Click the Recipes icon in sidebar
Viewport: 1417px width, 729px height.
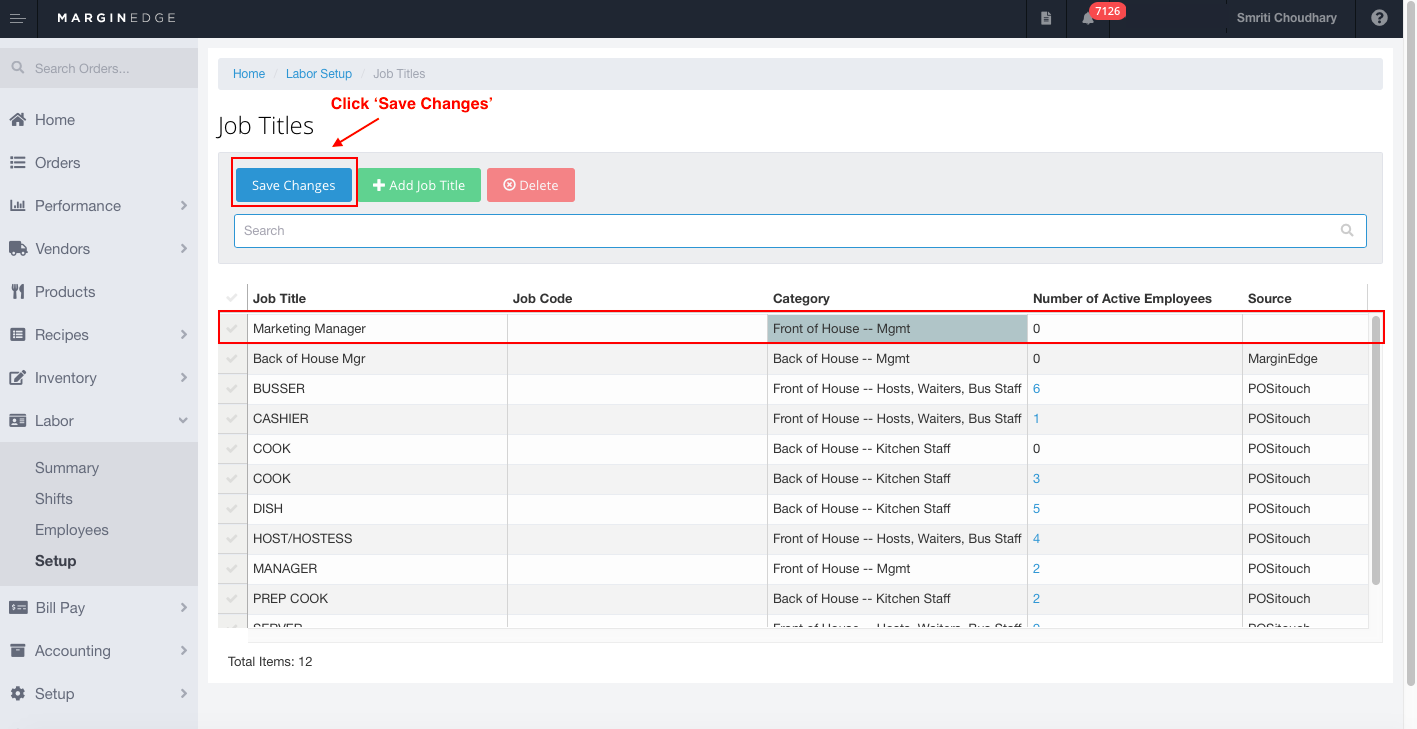[x=17, y=335]
